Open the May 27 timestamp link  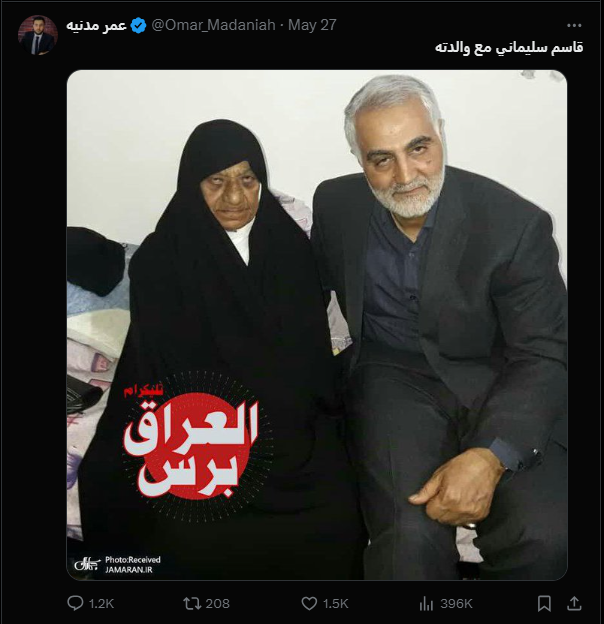(312, 25)
